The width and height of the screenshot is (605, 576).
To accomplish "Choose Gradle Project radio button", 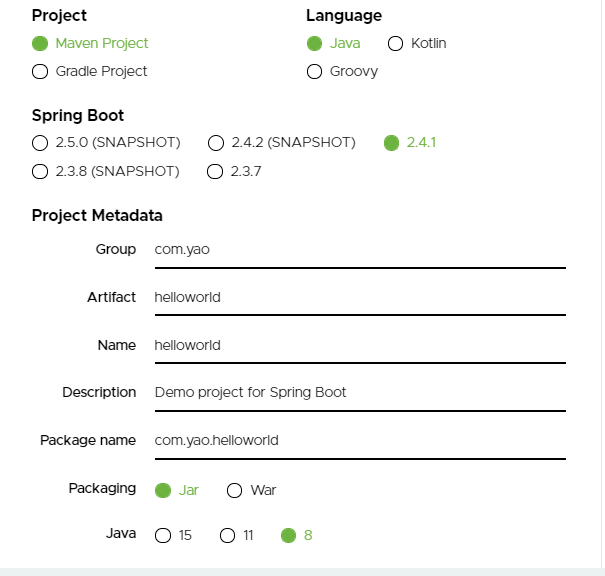I will pyautogui.click(x=40, y=72).
